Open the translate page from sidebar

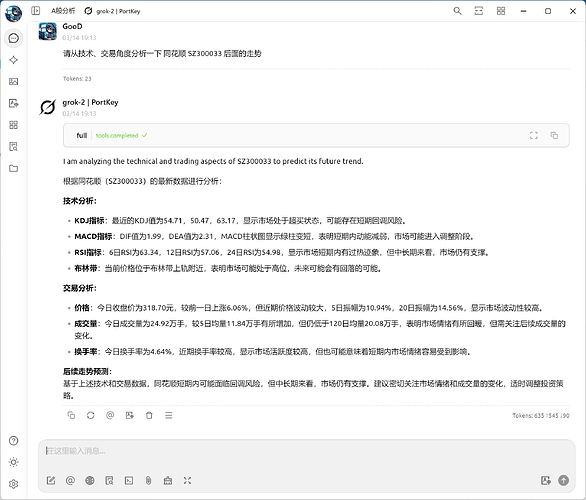[x=13, y=103]
